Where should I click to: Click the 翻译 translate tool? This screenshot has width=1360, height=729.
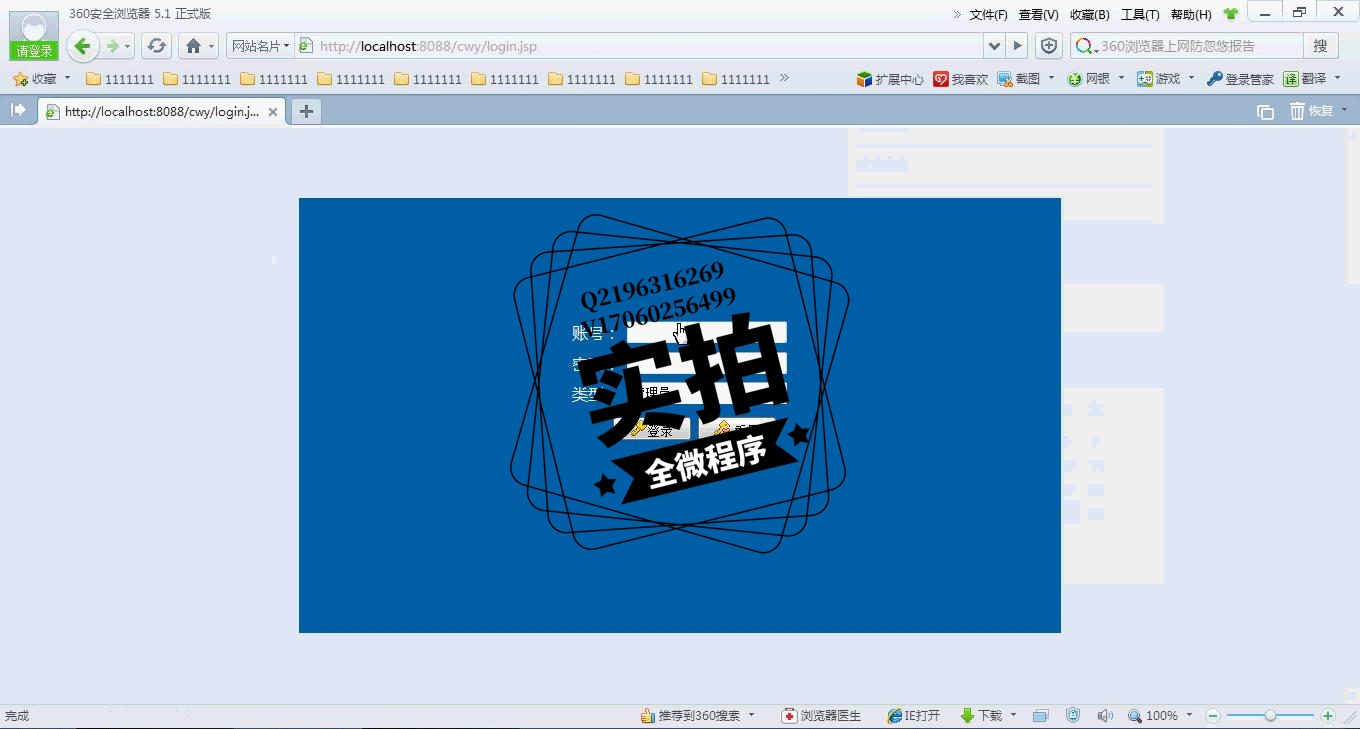click(x=1305, y=79)
